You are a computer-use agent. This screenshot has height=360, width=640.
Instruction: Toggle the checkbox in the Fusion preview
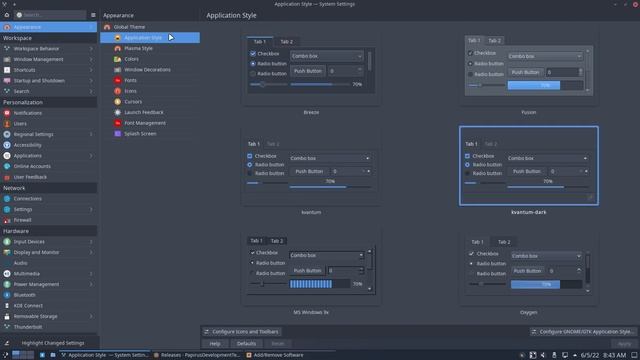click(470, 53)
